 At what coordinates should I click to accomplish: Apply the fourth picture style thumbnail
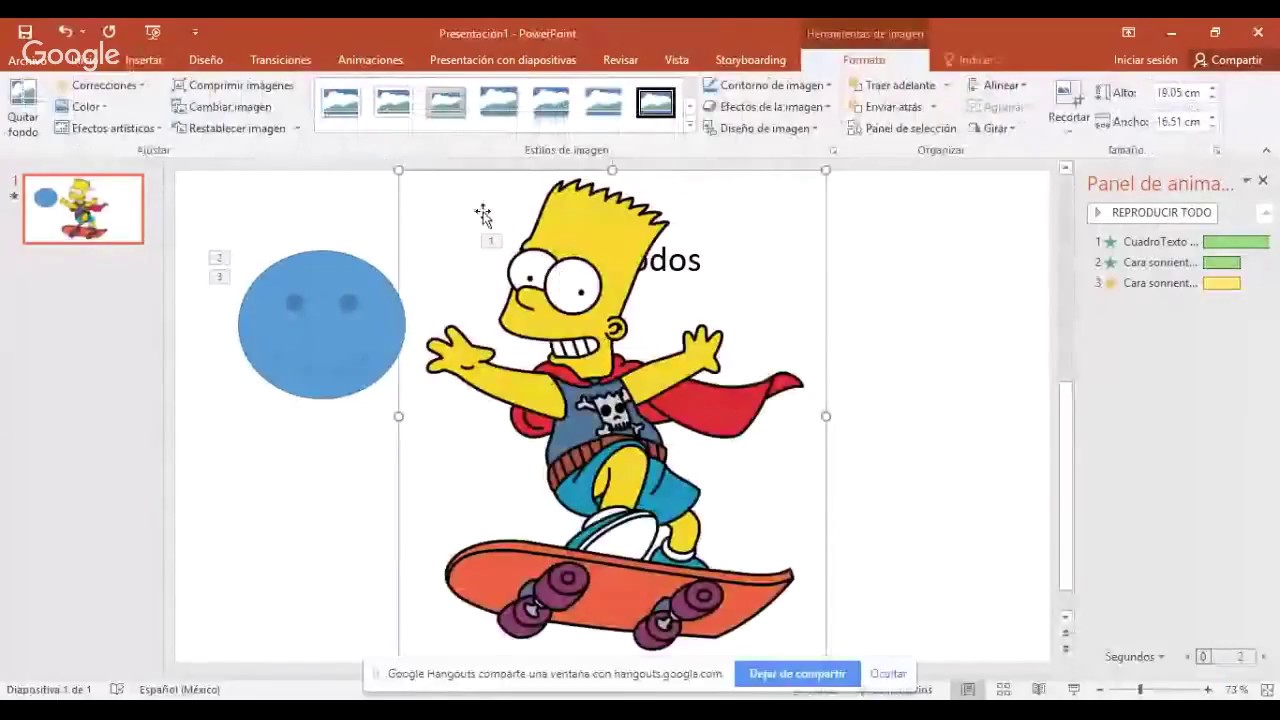click(498, 102)
